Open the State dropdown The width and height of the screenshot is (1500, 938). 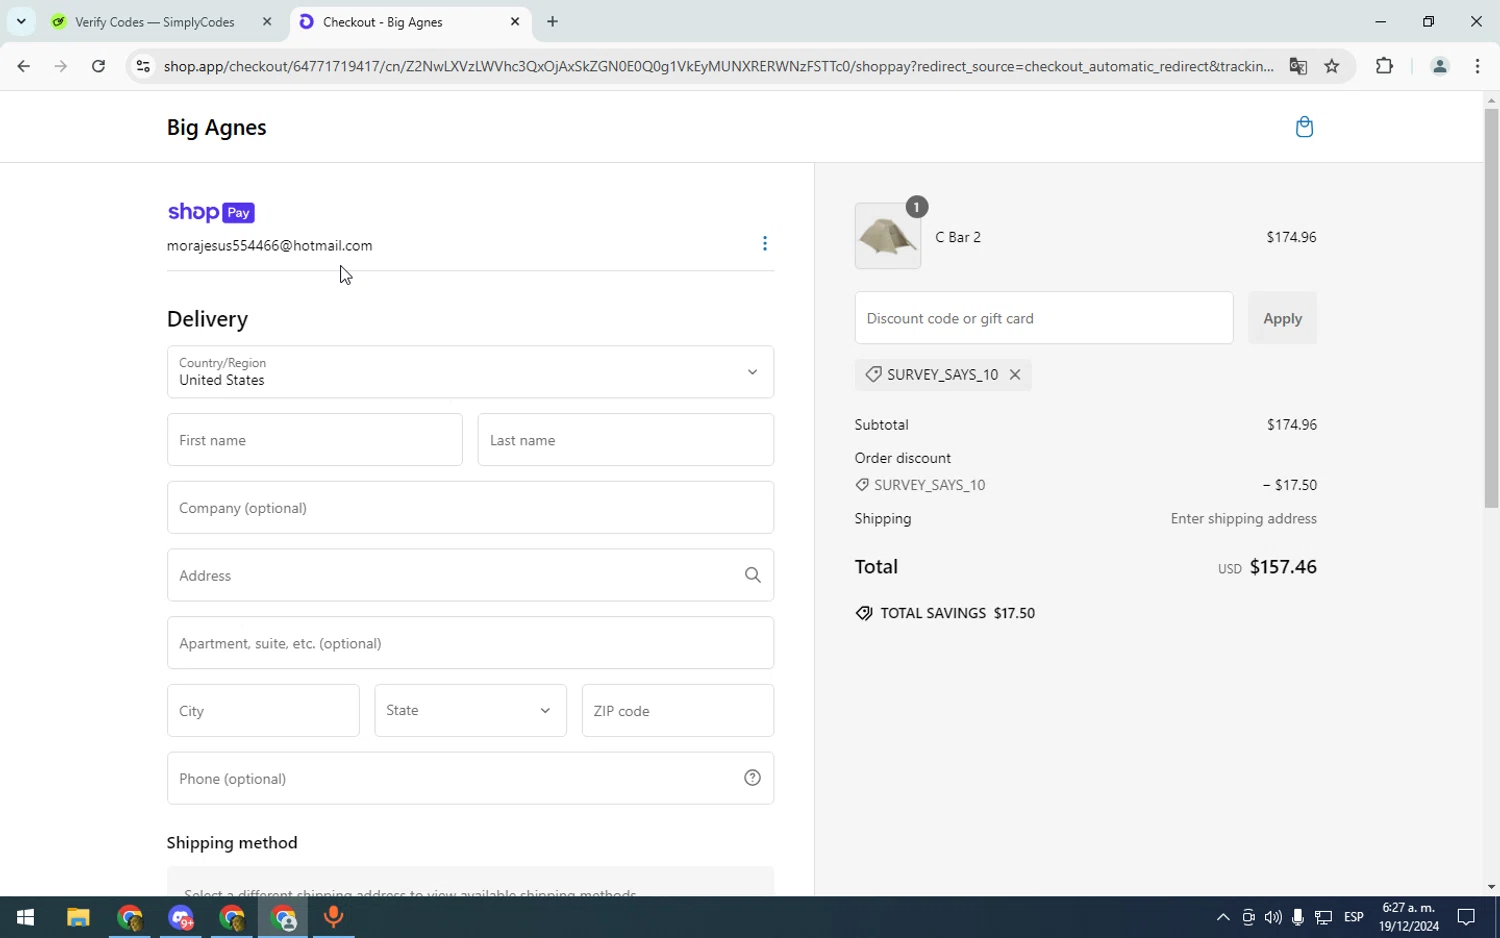(x=470, y=710)
